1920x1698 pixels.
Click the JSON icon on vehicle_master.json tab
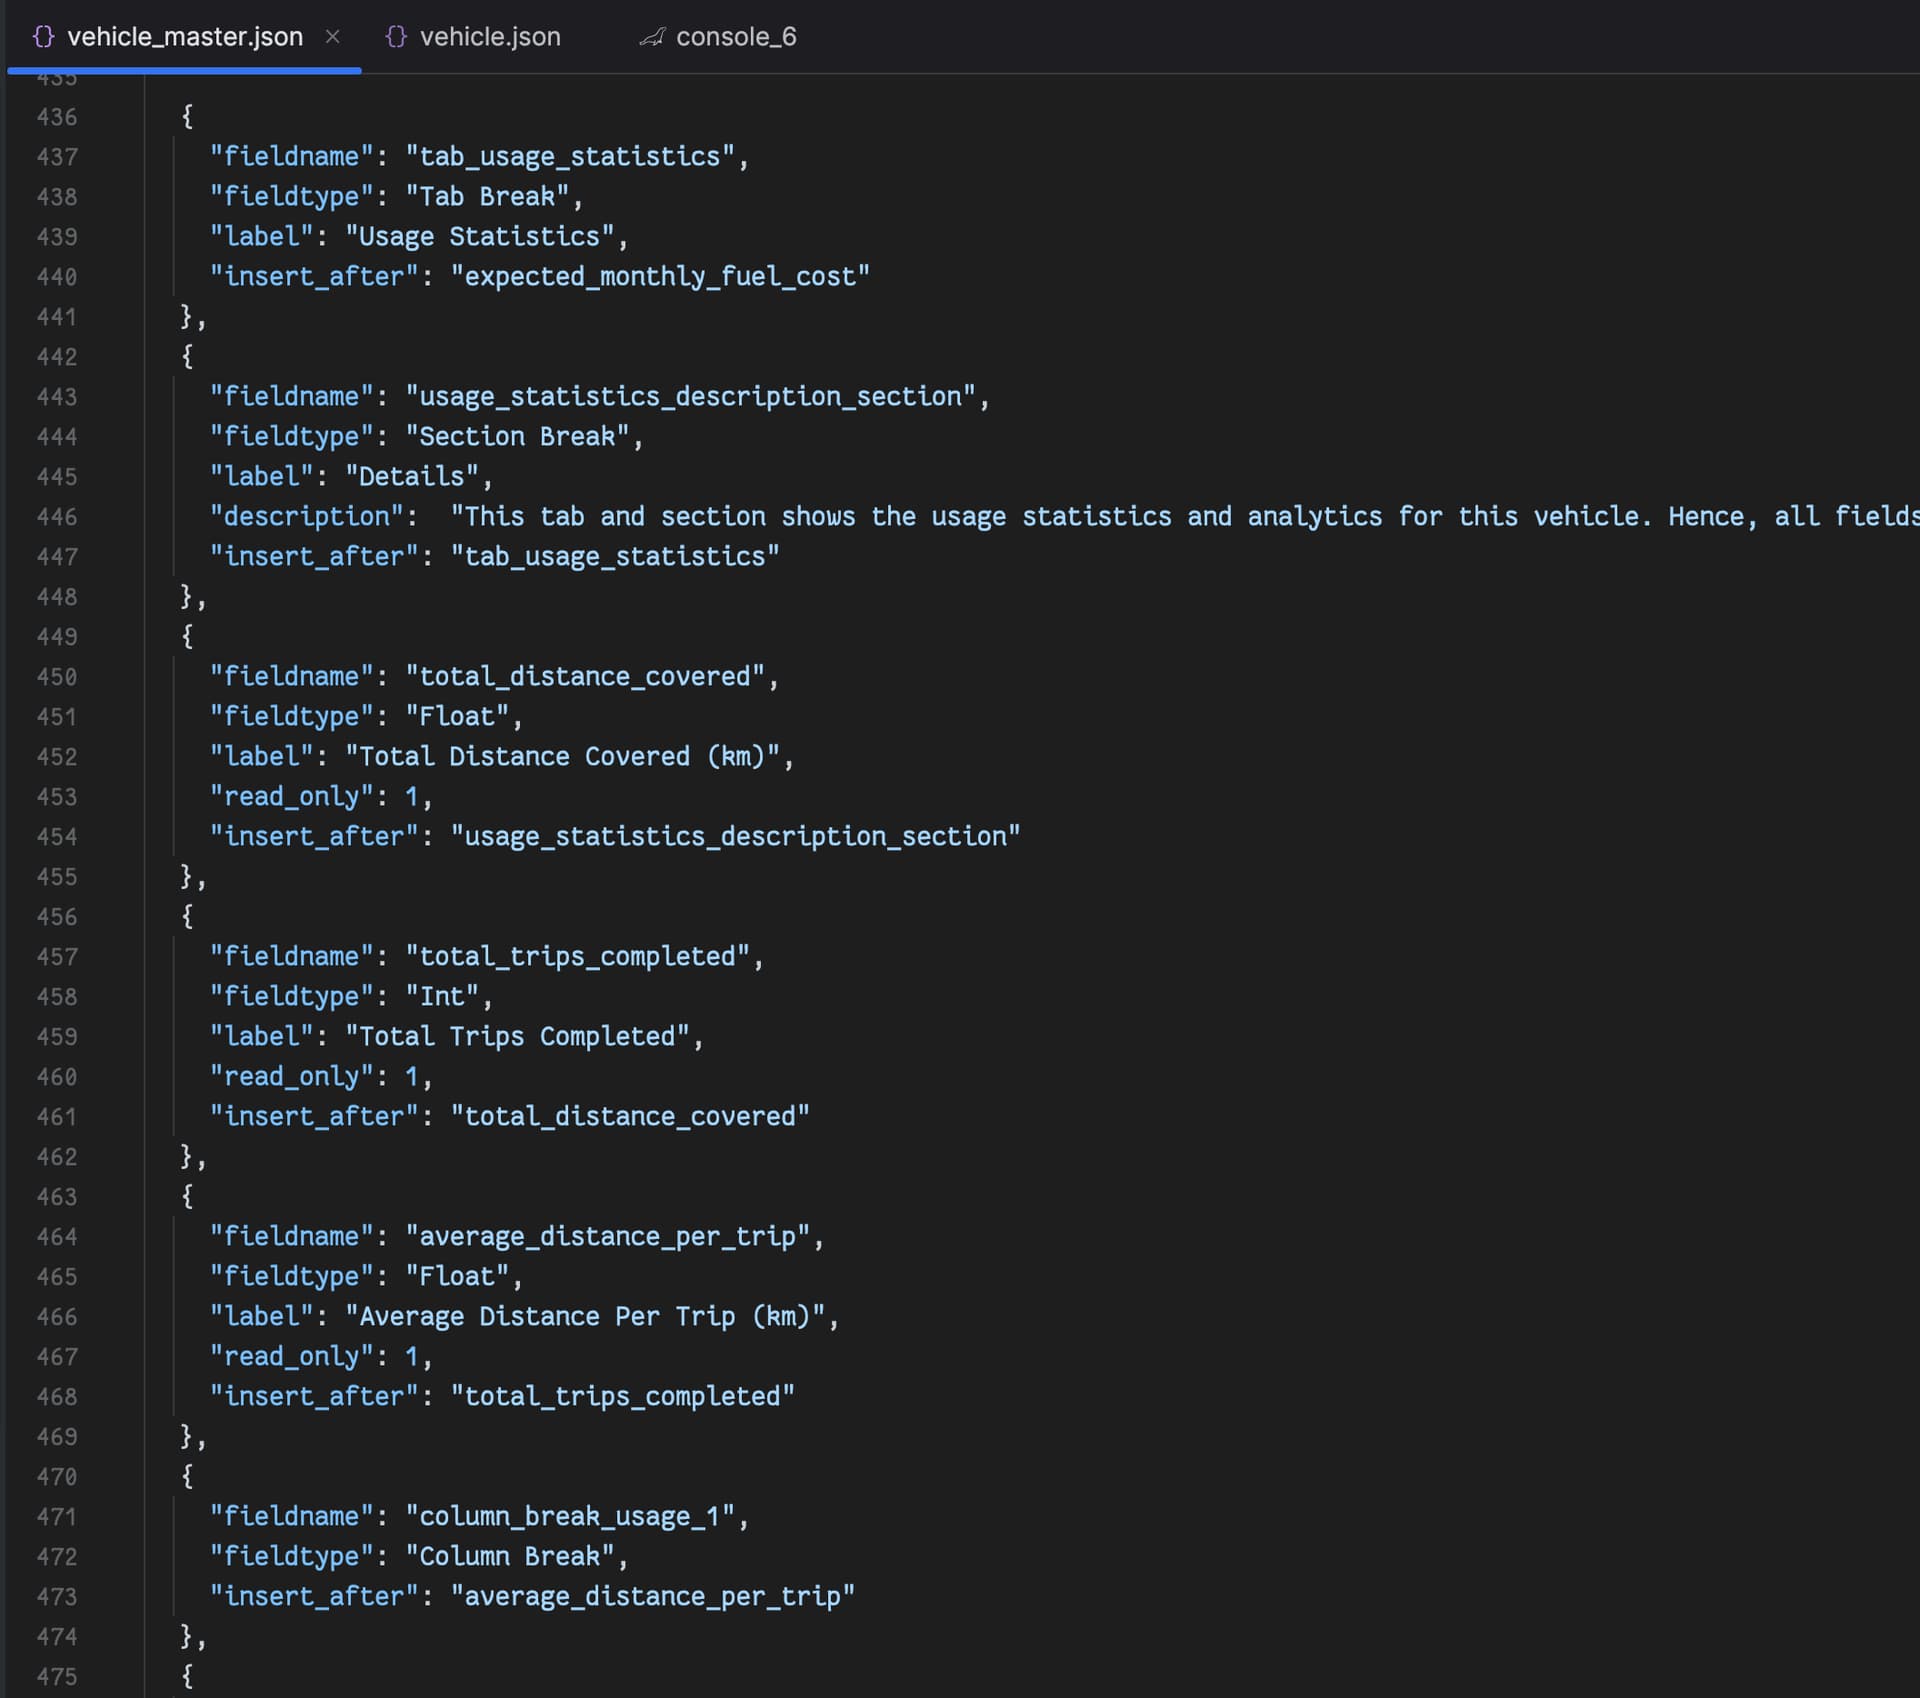(43, 37)
